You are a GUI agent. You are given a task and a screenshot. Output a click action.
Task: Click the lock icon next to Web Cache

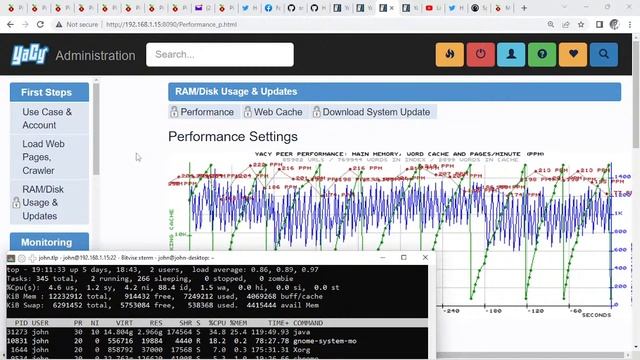click(x=248, y=112)
